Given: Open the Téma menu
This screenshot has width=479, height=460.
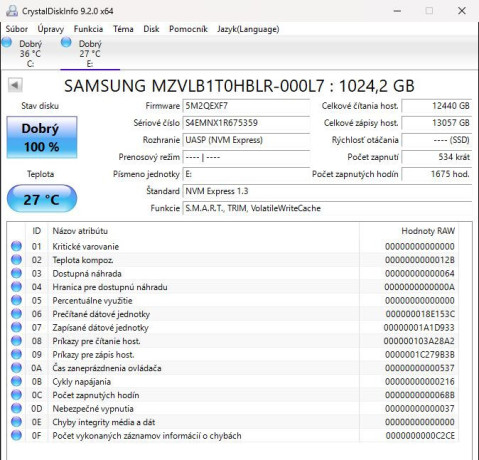Looking at the screenshot, I should pyautogui.click(x=123, y=29).
